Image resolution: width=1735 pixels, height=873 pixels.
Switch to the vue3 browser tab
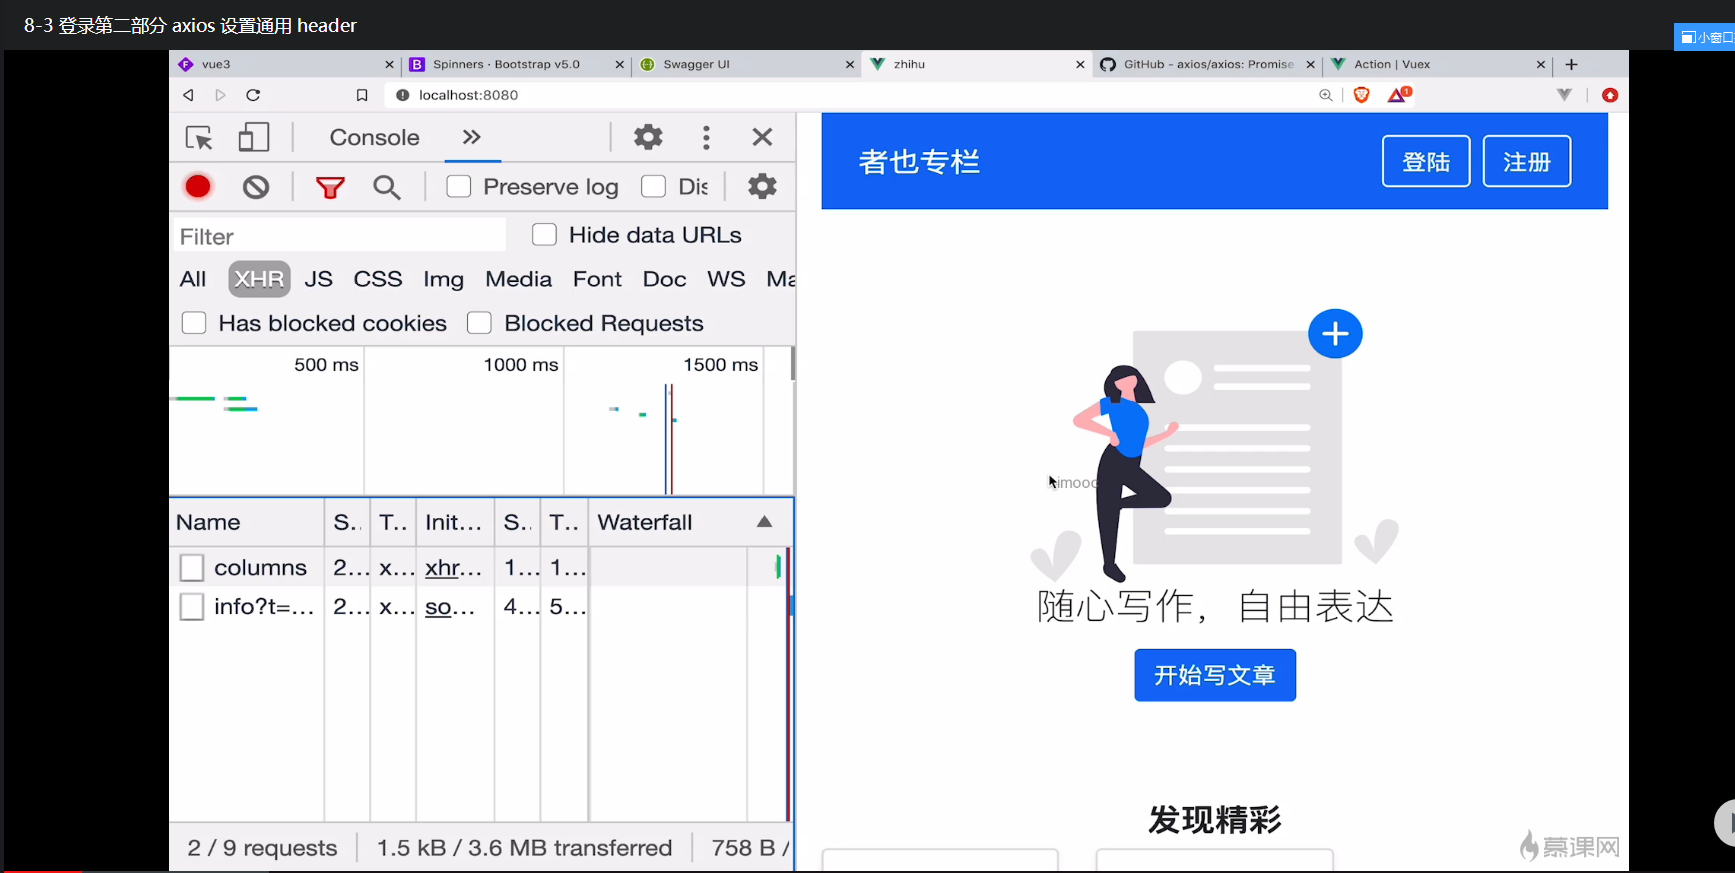285,64
